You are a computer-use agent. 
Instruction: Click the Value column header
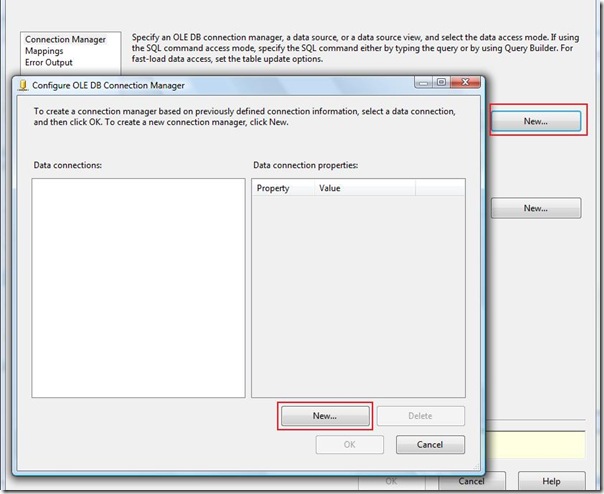point(365,188)
